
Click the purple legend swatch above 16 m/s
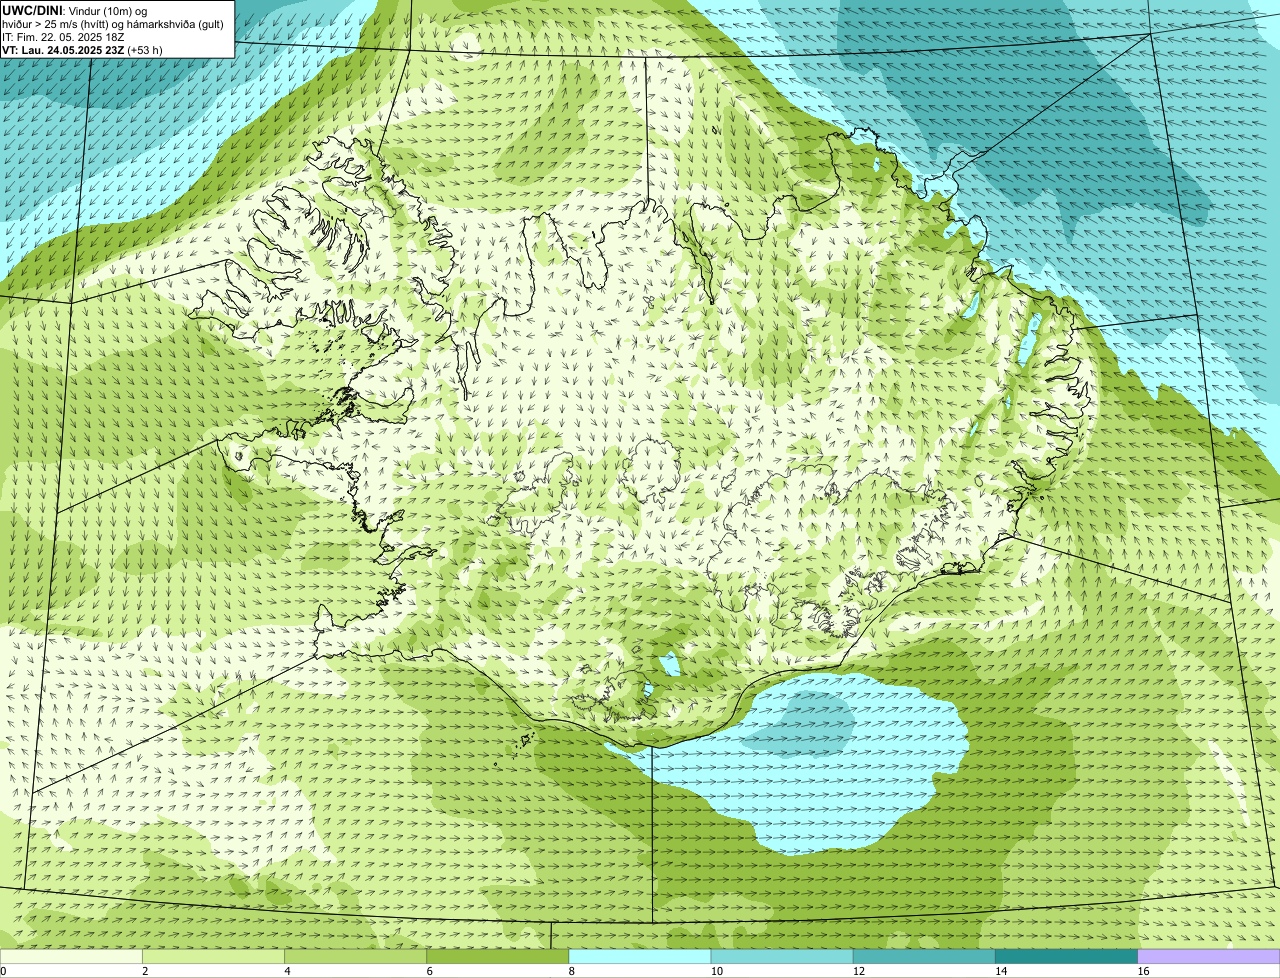[1209, 956]
